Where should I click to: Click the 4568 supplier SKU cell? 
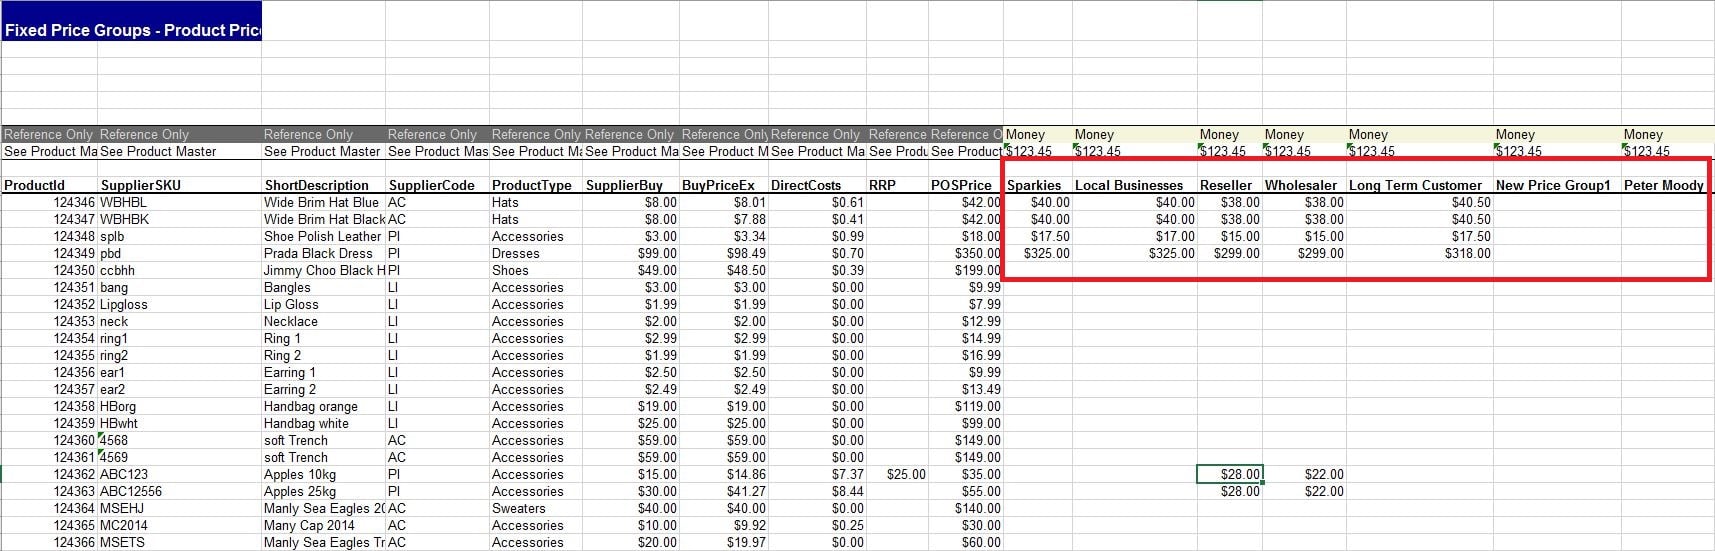180,440
